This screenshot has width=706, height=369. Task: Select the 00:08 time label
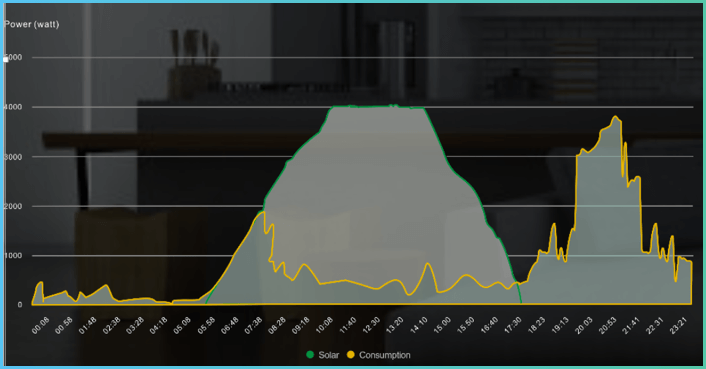[x=41, y=325]
